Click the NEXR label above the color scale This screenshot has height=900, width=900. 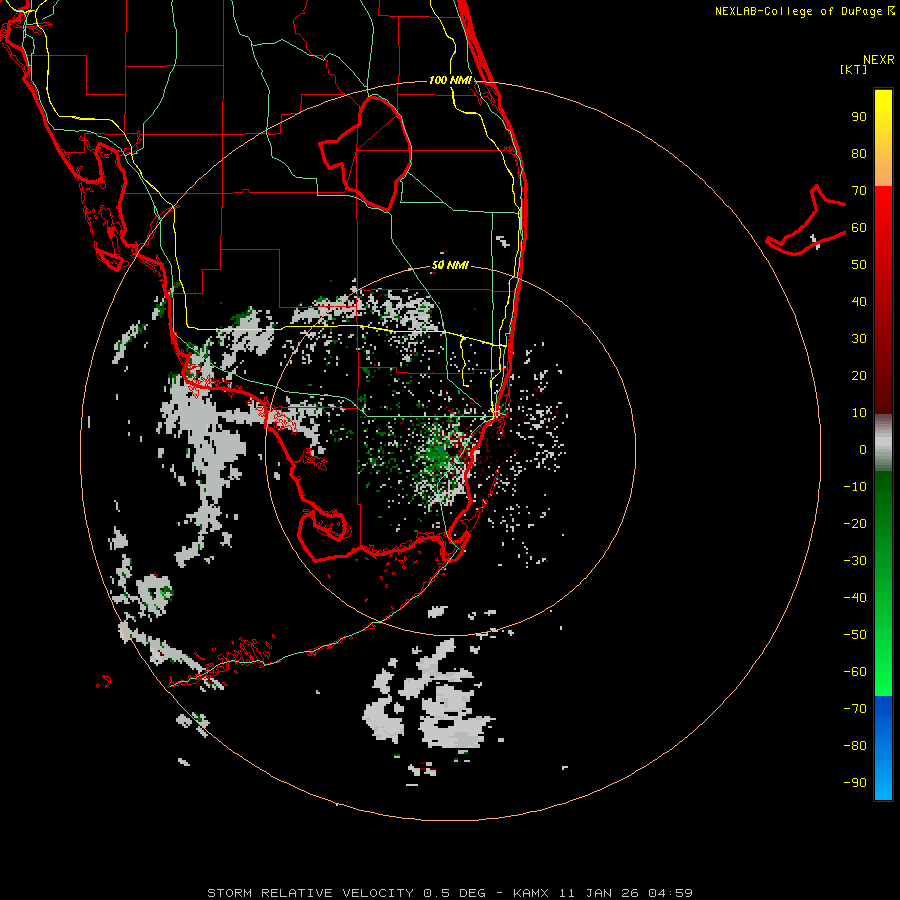click(878, 60)
